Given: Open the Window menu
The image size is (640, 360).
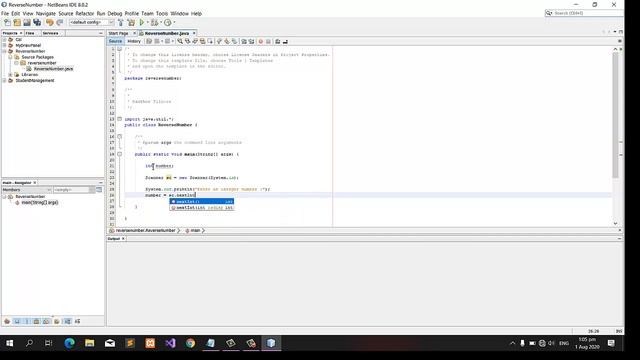Looking at the screenshot, I should (180, 13).
